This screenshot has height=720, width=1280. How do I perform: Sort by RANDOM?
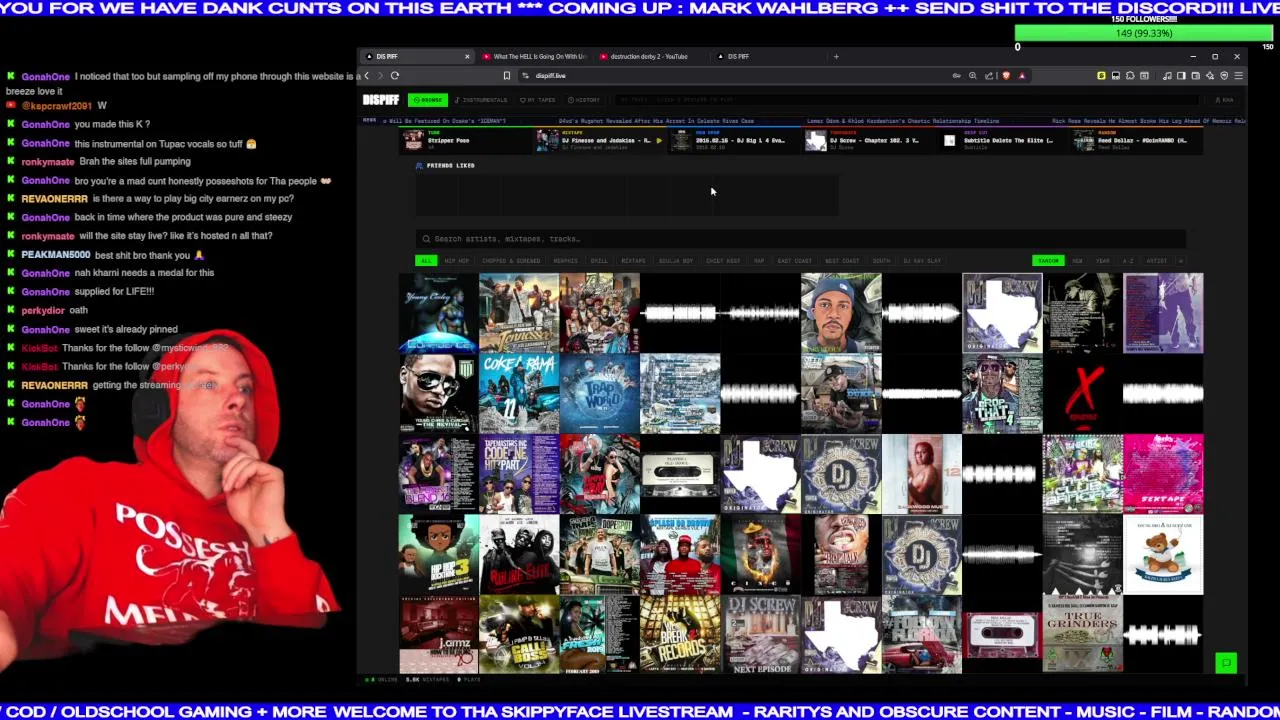click(1048, 261)
